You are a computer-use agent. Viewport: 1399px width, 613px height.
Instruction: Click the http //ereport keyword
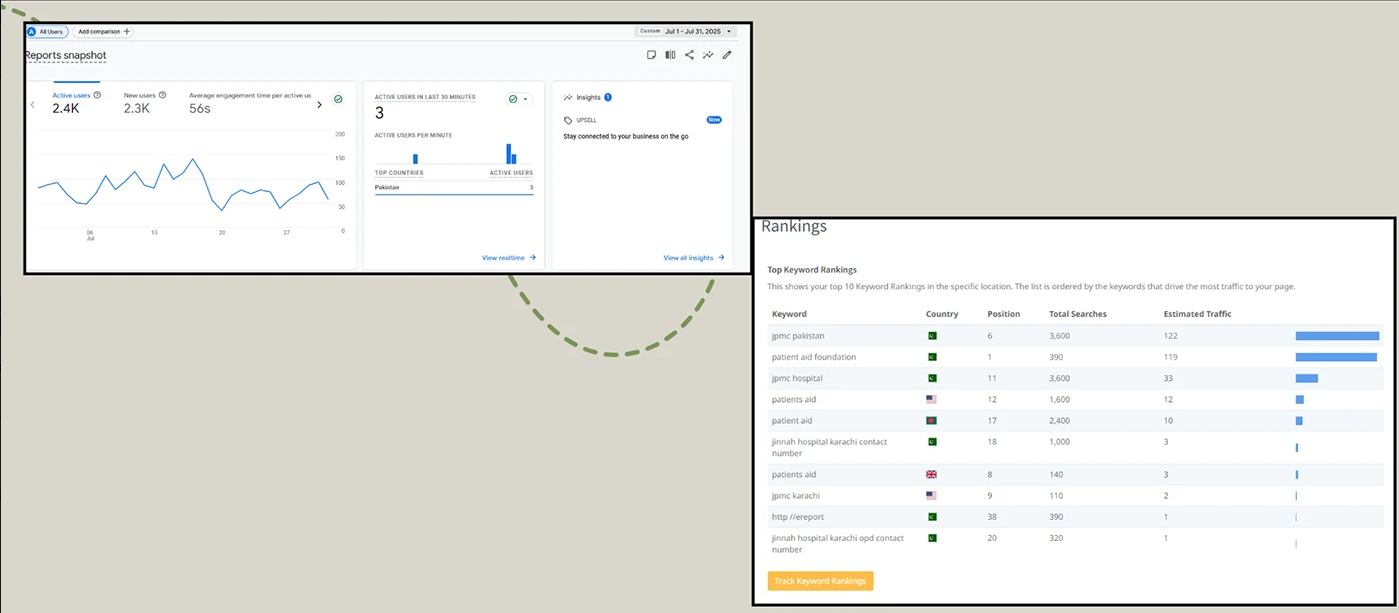click(798, 517)
